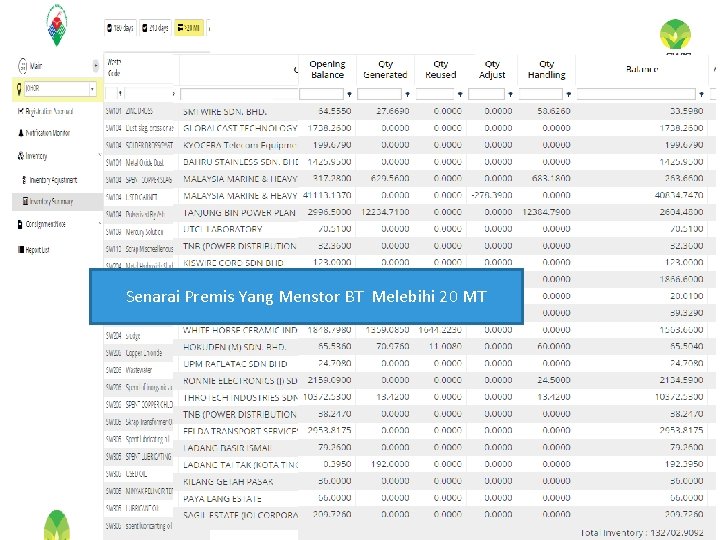The width and height of the screenshot is (720, 540).
Task: Click the Qty Generated filter input
Action: point(379,94)
